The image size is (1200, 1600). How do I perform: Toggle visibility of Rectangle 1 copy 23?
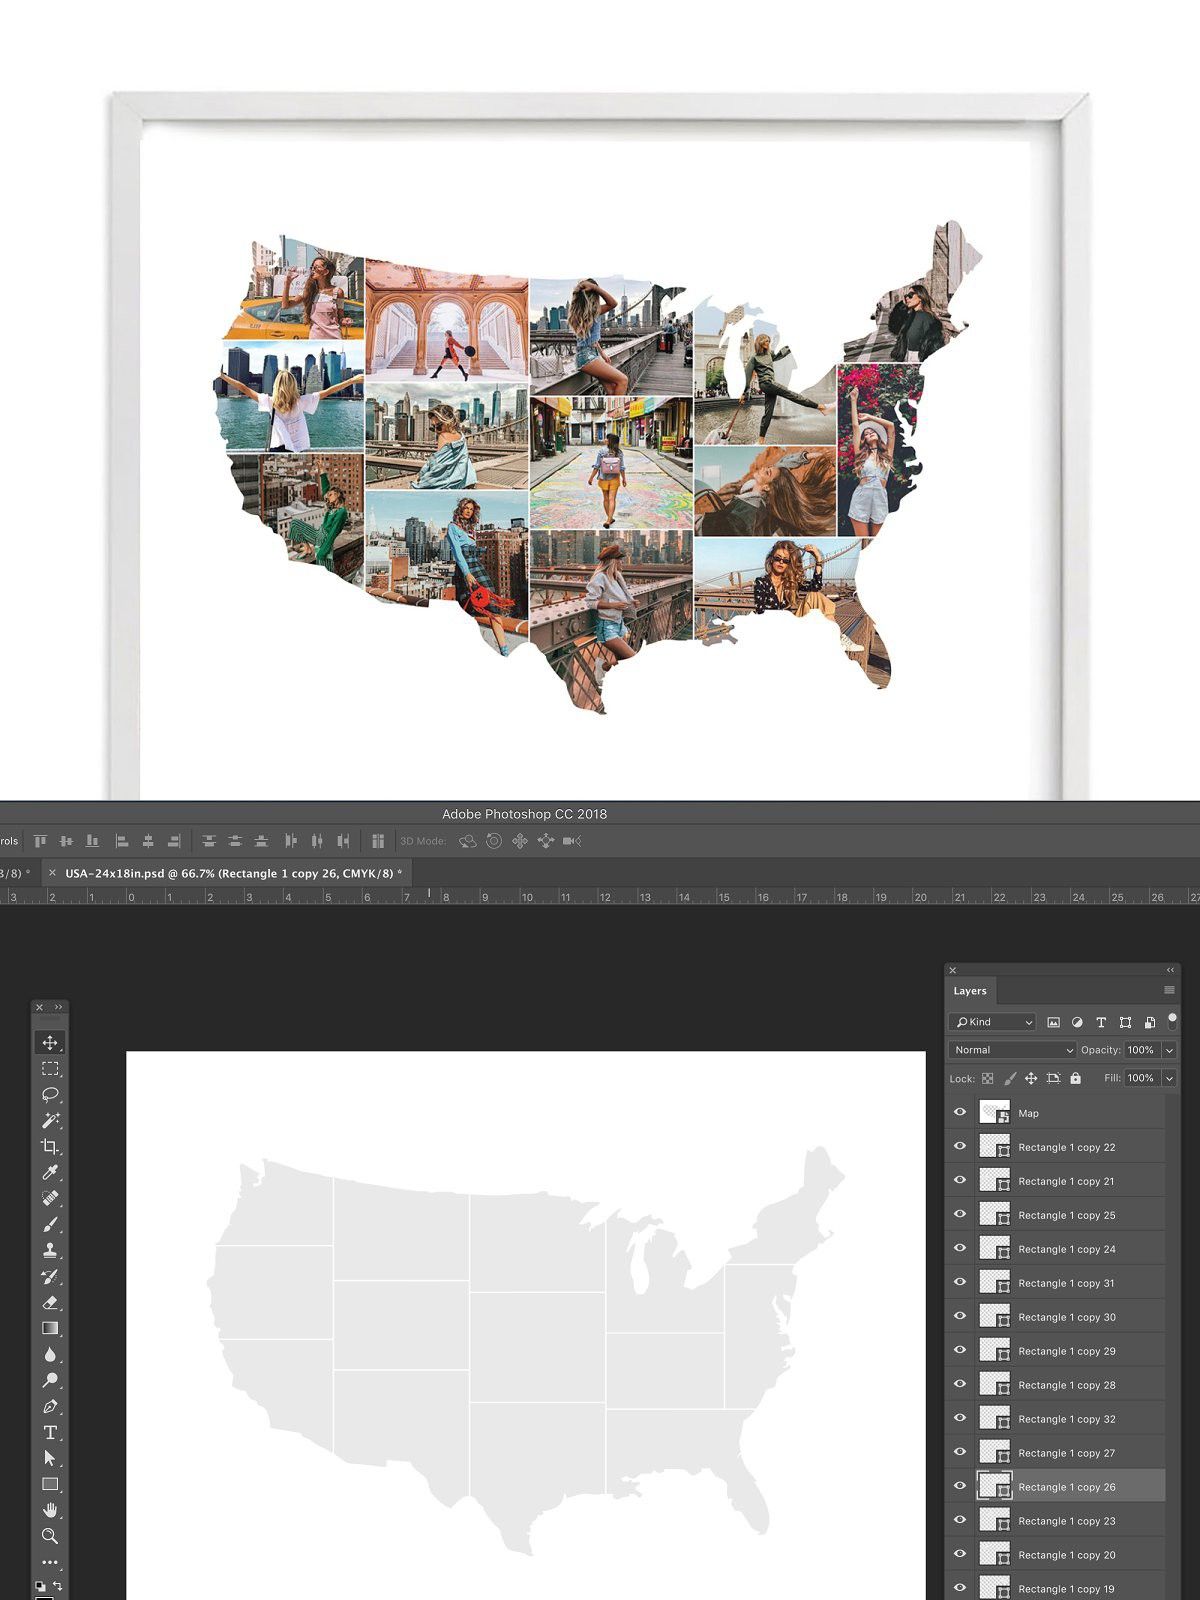click(x=960, y=1520)
